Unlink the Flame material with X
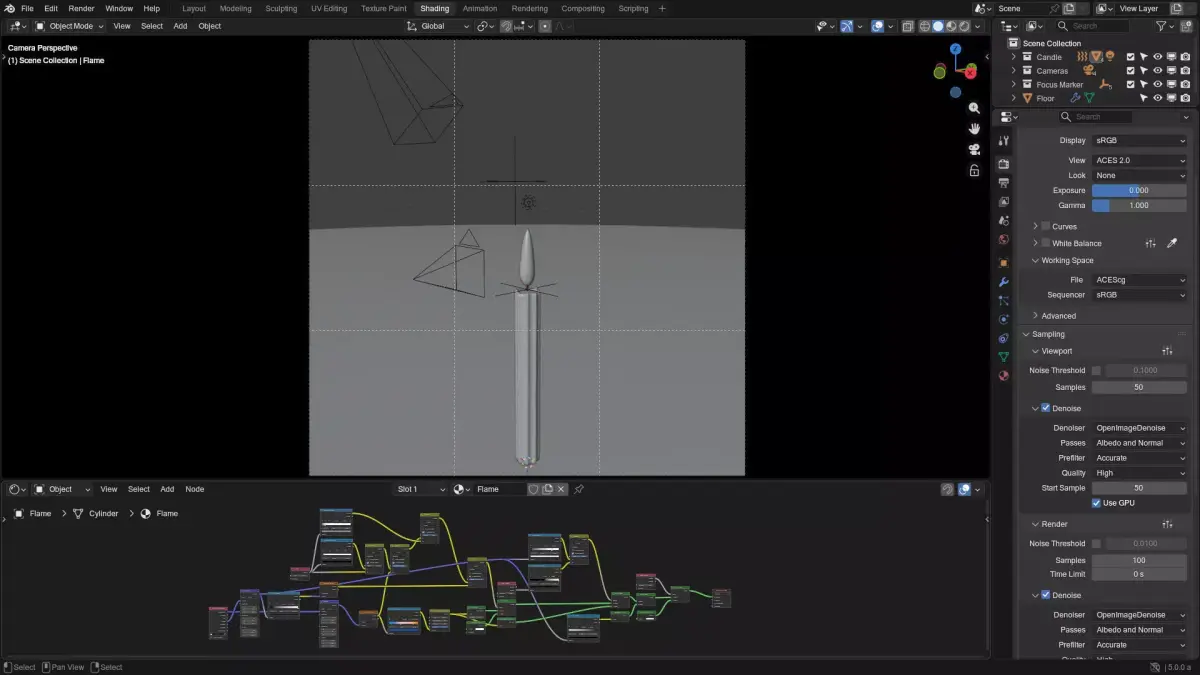This screenshot has width=1200, height=675. pyautogui.click(x=561, y=489)
